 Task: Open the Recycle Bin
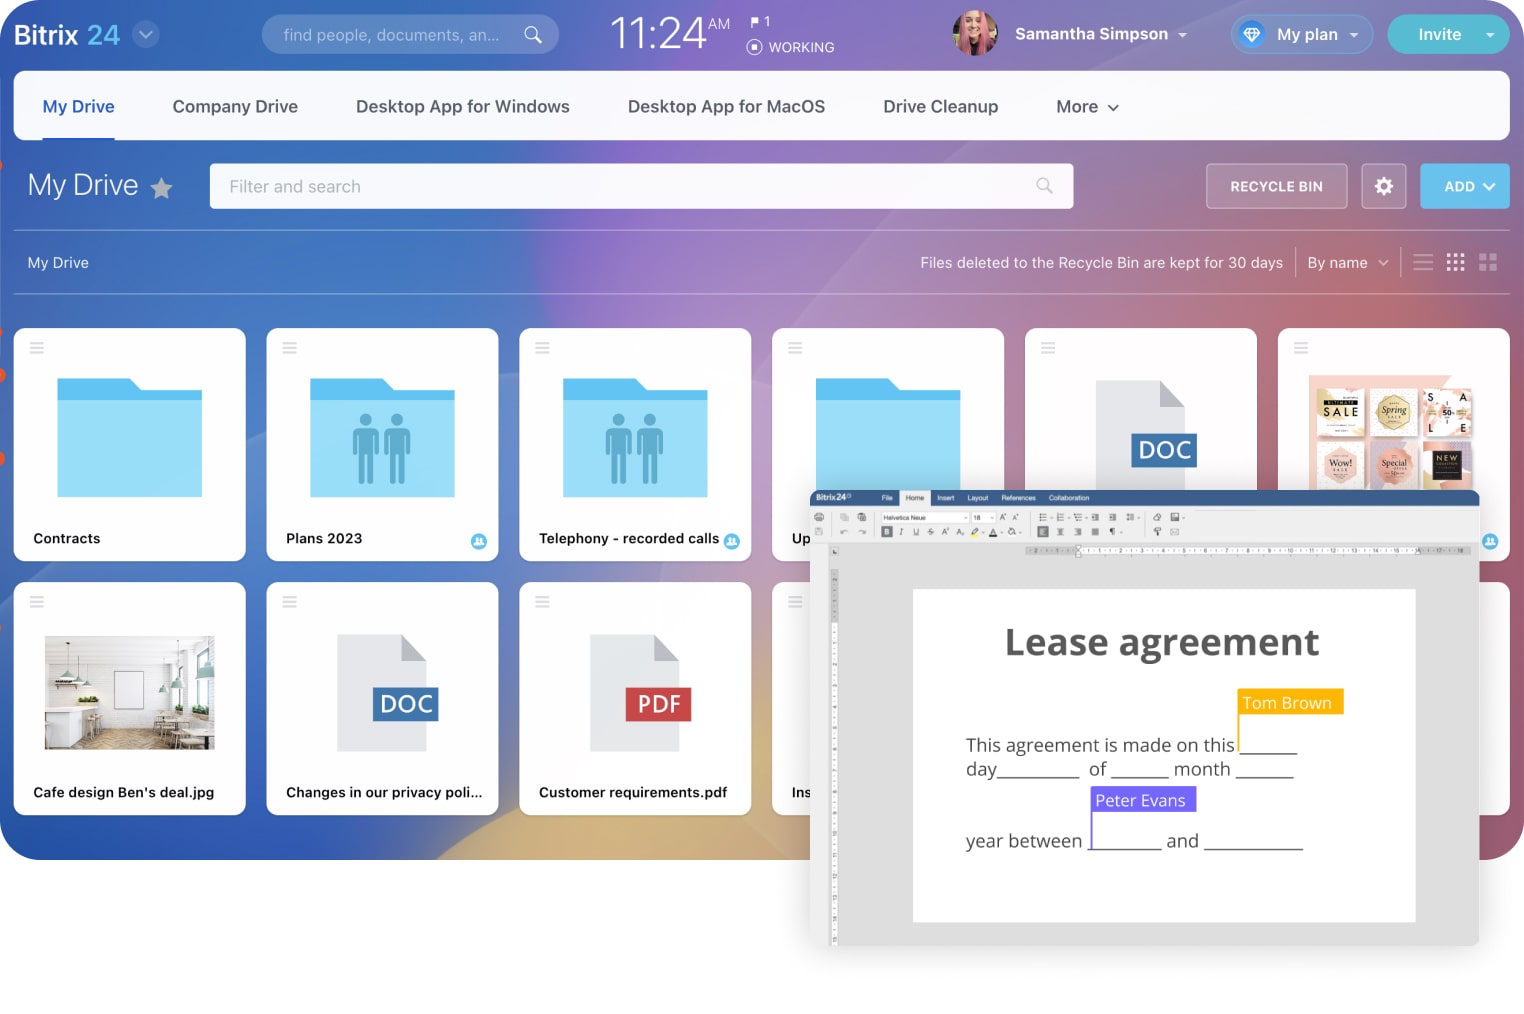(x=1276, y=186)
